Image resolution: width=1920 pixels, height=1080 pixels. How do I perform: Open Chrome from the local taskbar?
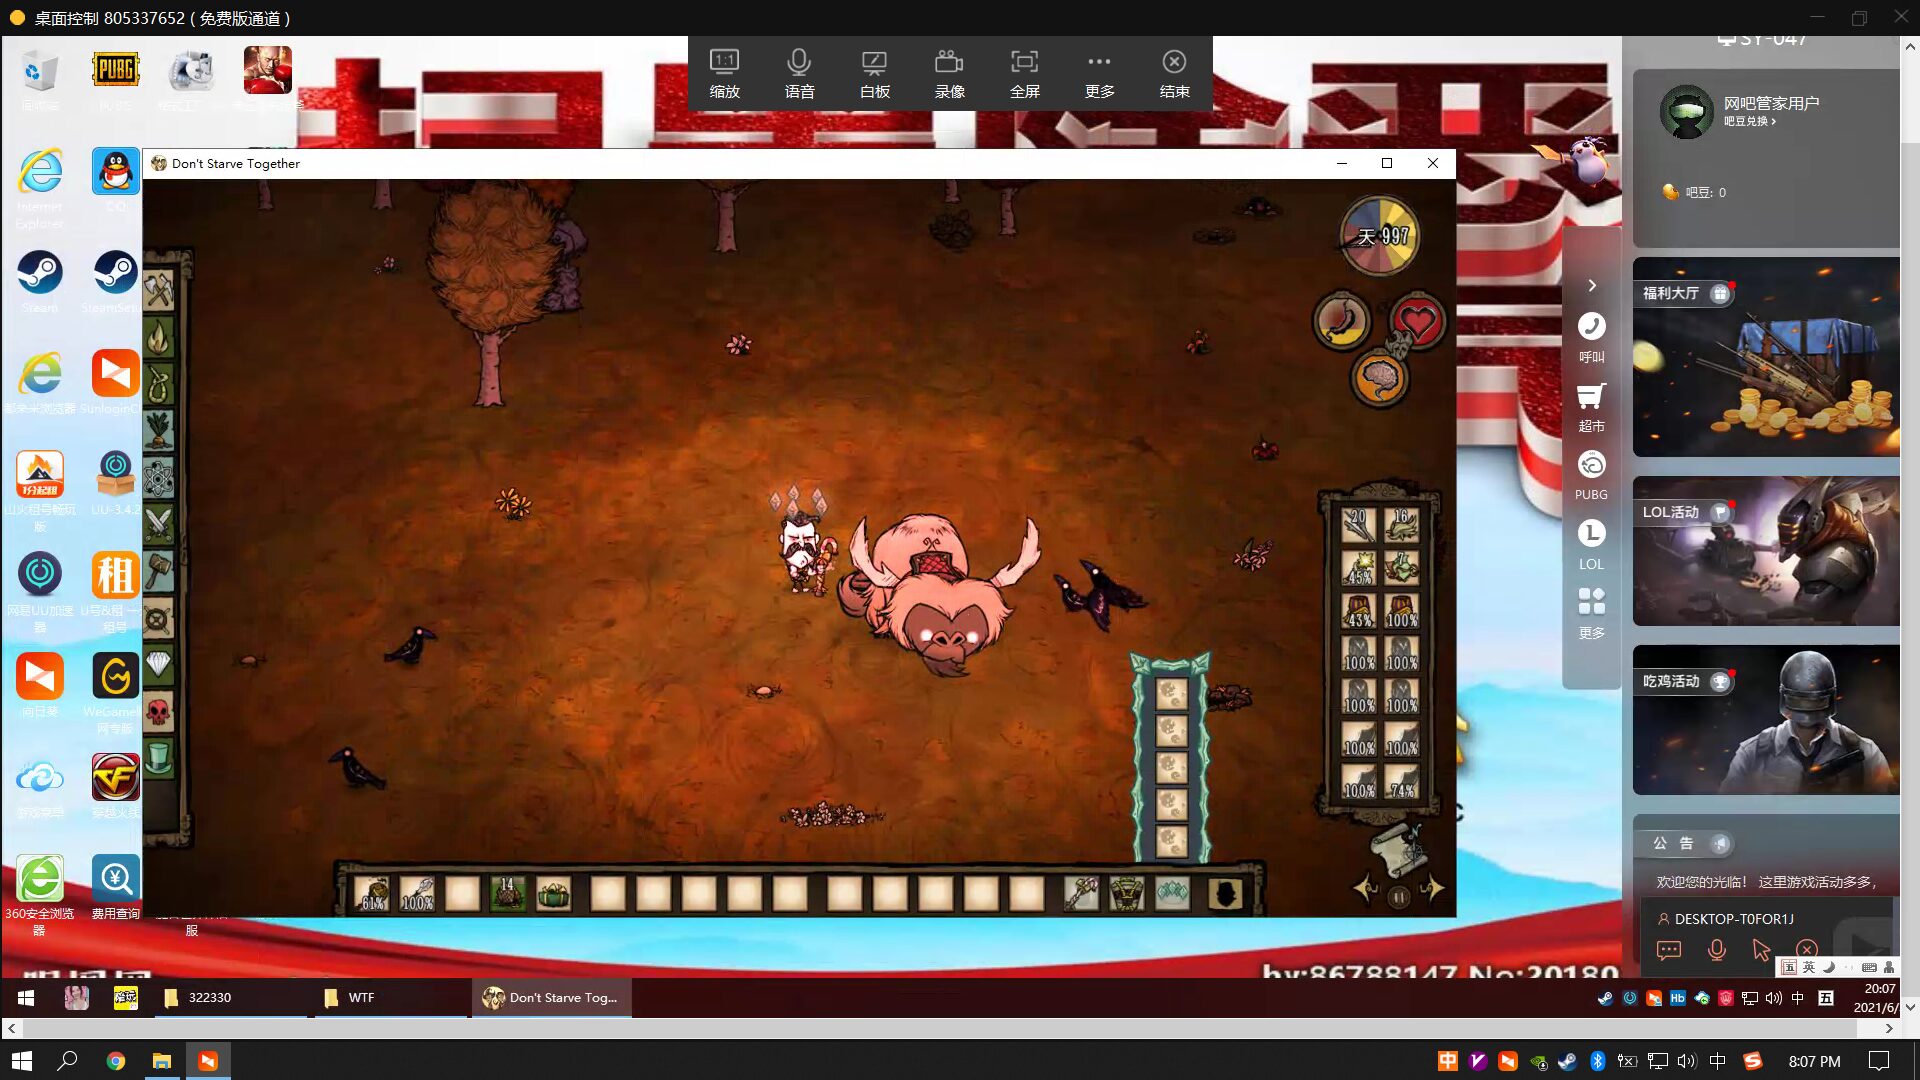(x=116, y=1061)
